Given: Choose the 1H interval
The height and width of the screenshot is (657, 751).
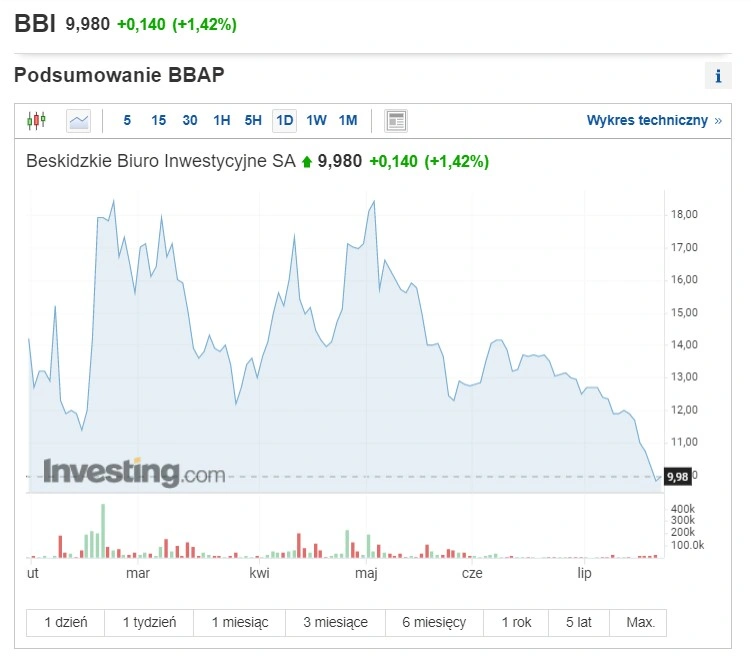Looking at the screenshot, I should [x=222, y=120].
